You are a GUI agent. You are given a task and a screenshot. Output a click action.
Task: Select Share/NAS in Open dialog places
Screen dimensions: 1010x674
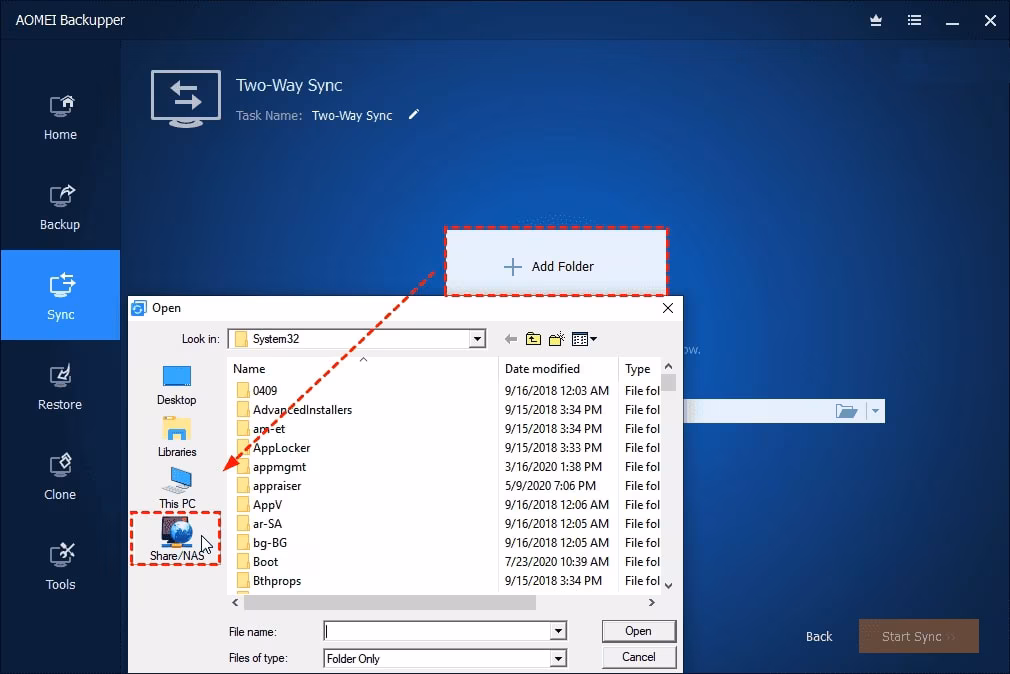click(176, 539)
